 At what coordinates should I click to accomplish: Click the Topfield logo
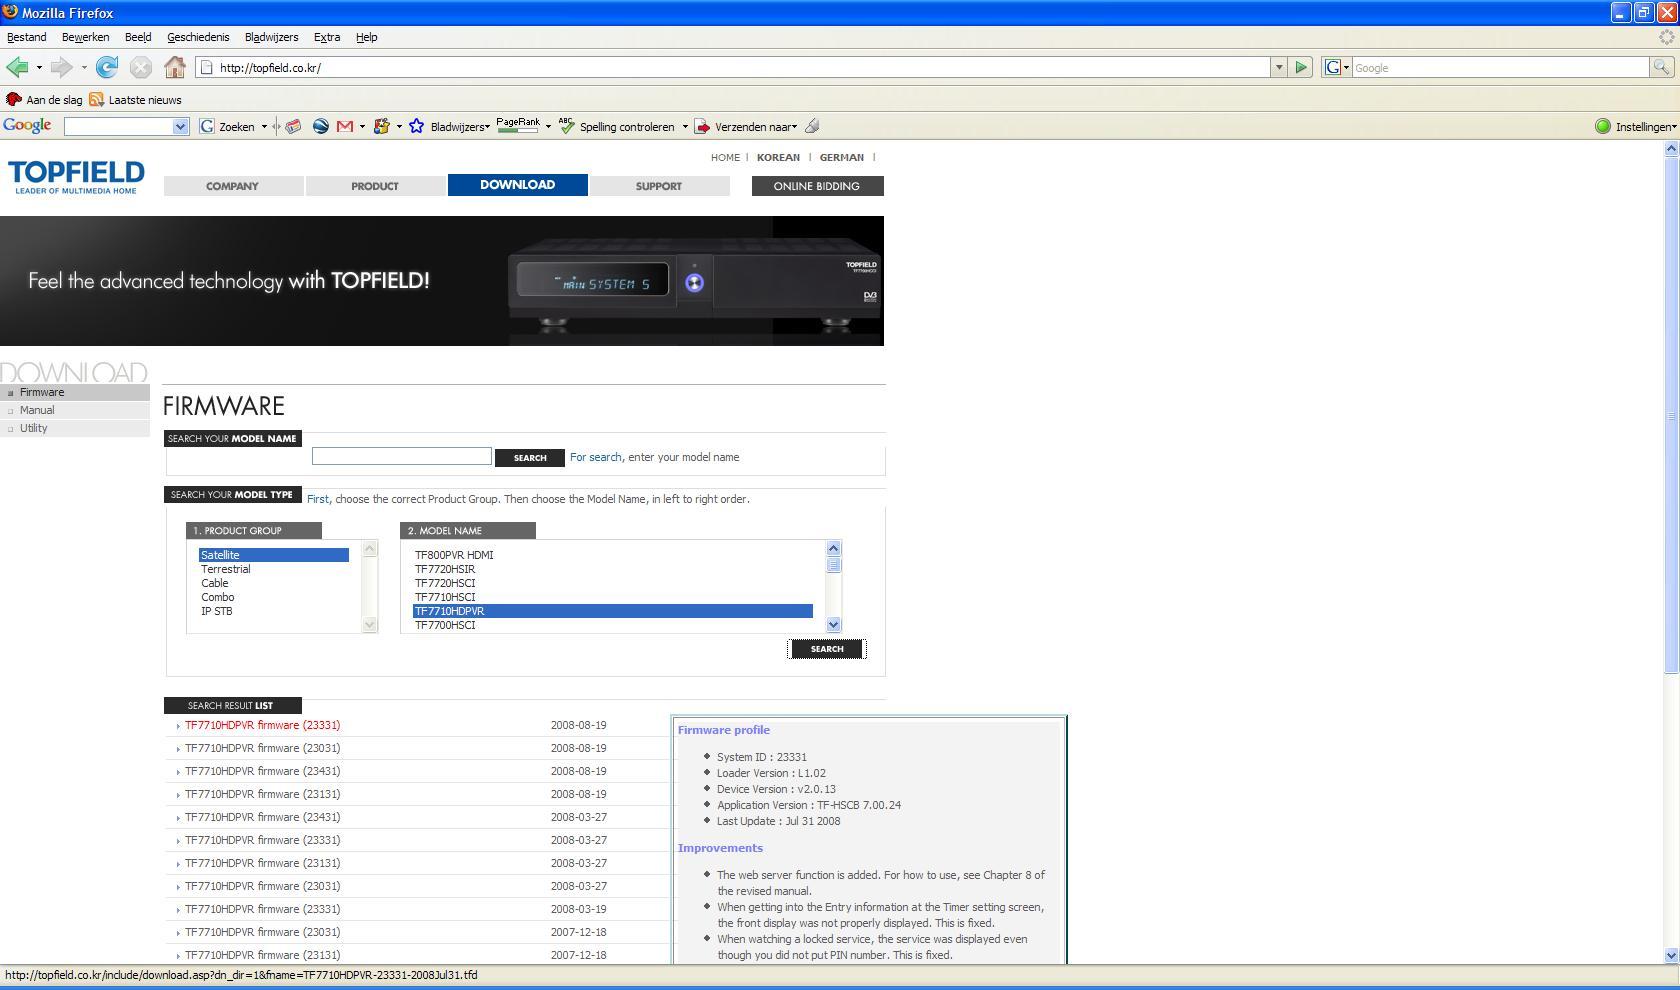pyautogui.click(x=77, y=177)
